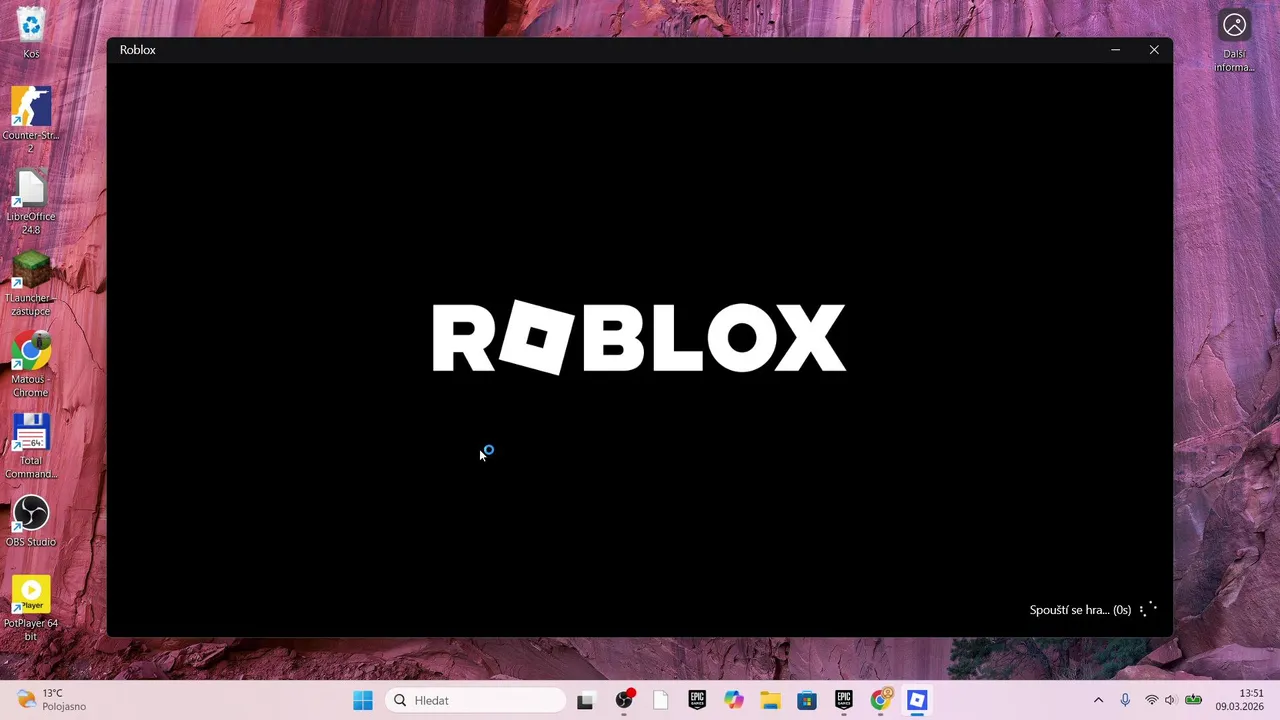Select the Counter-Strike 2 desktop shortcut
This screenshot has width=1280, height=720.
[31, 120]
